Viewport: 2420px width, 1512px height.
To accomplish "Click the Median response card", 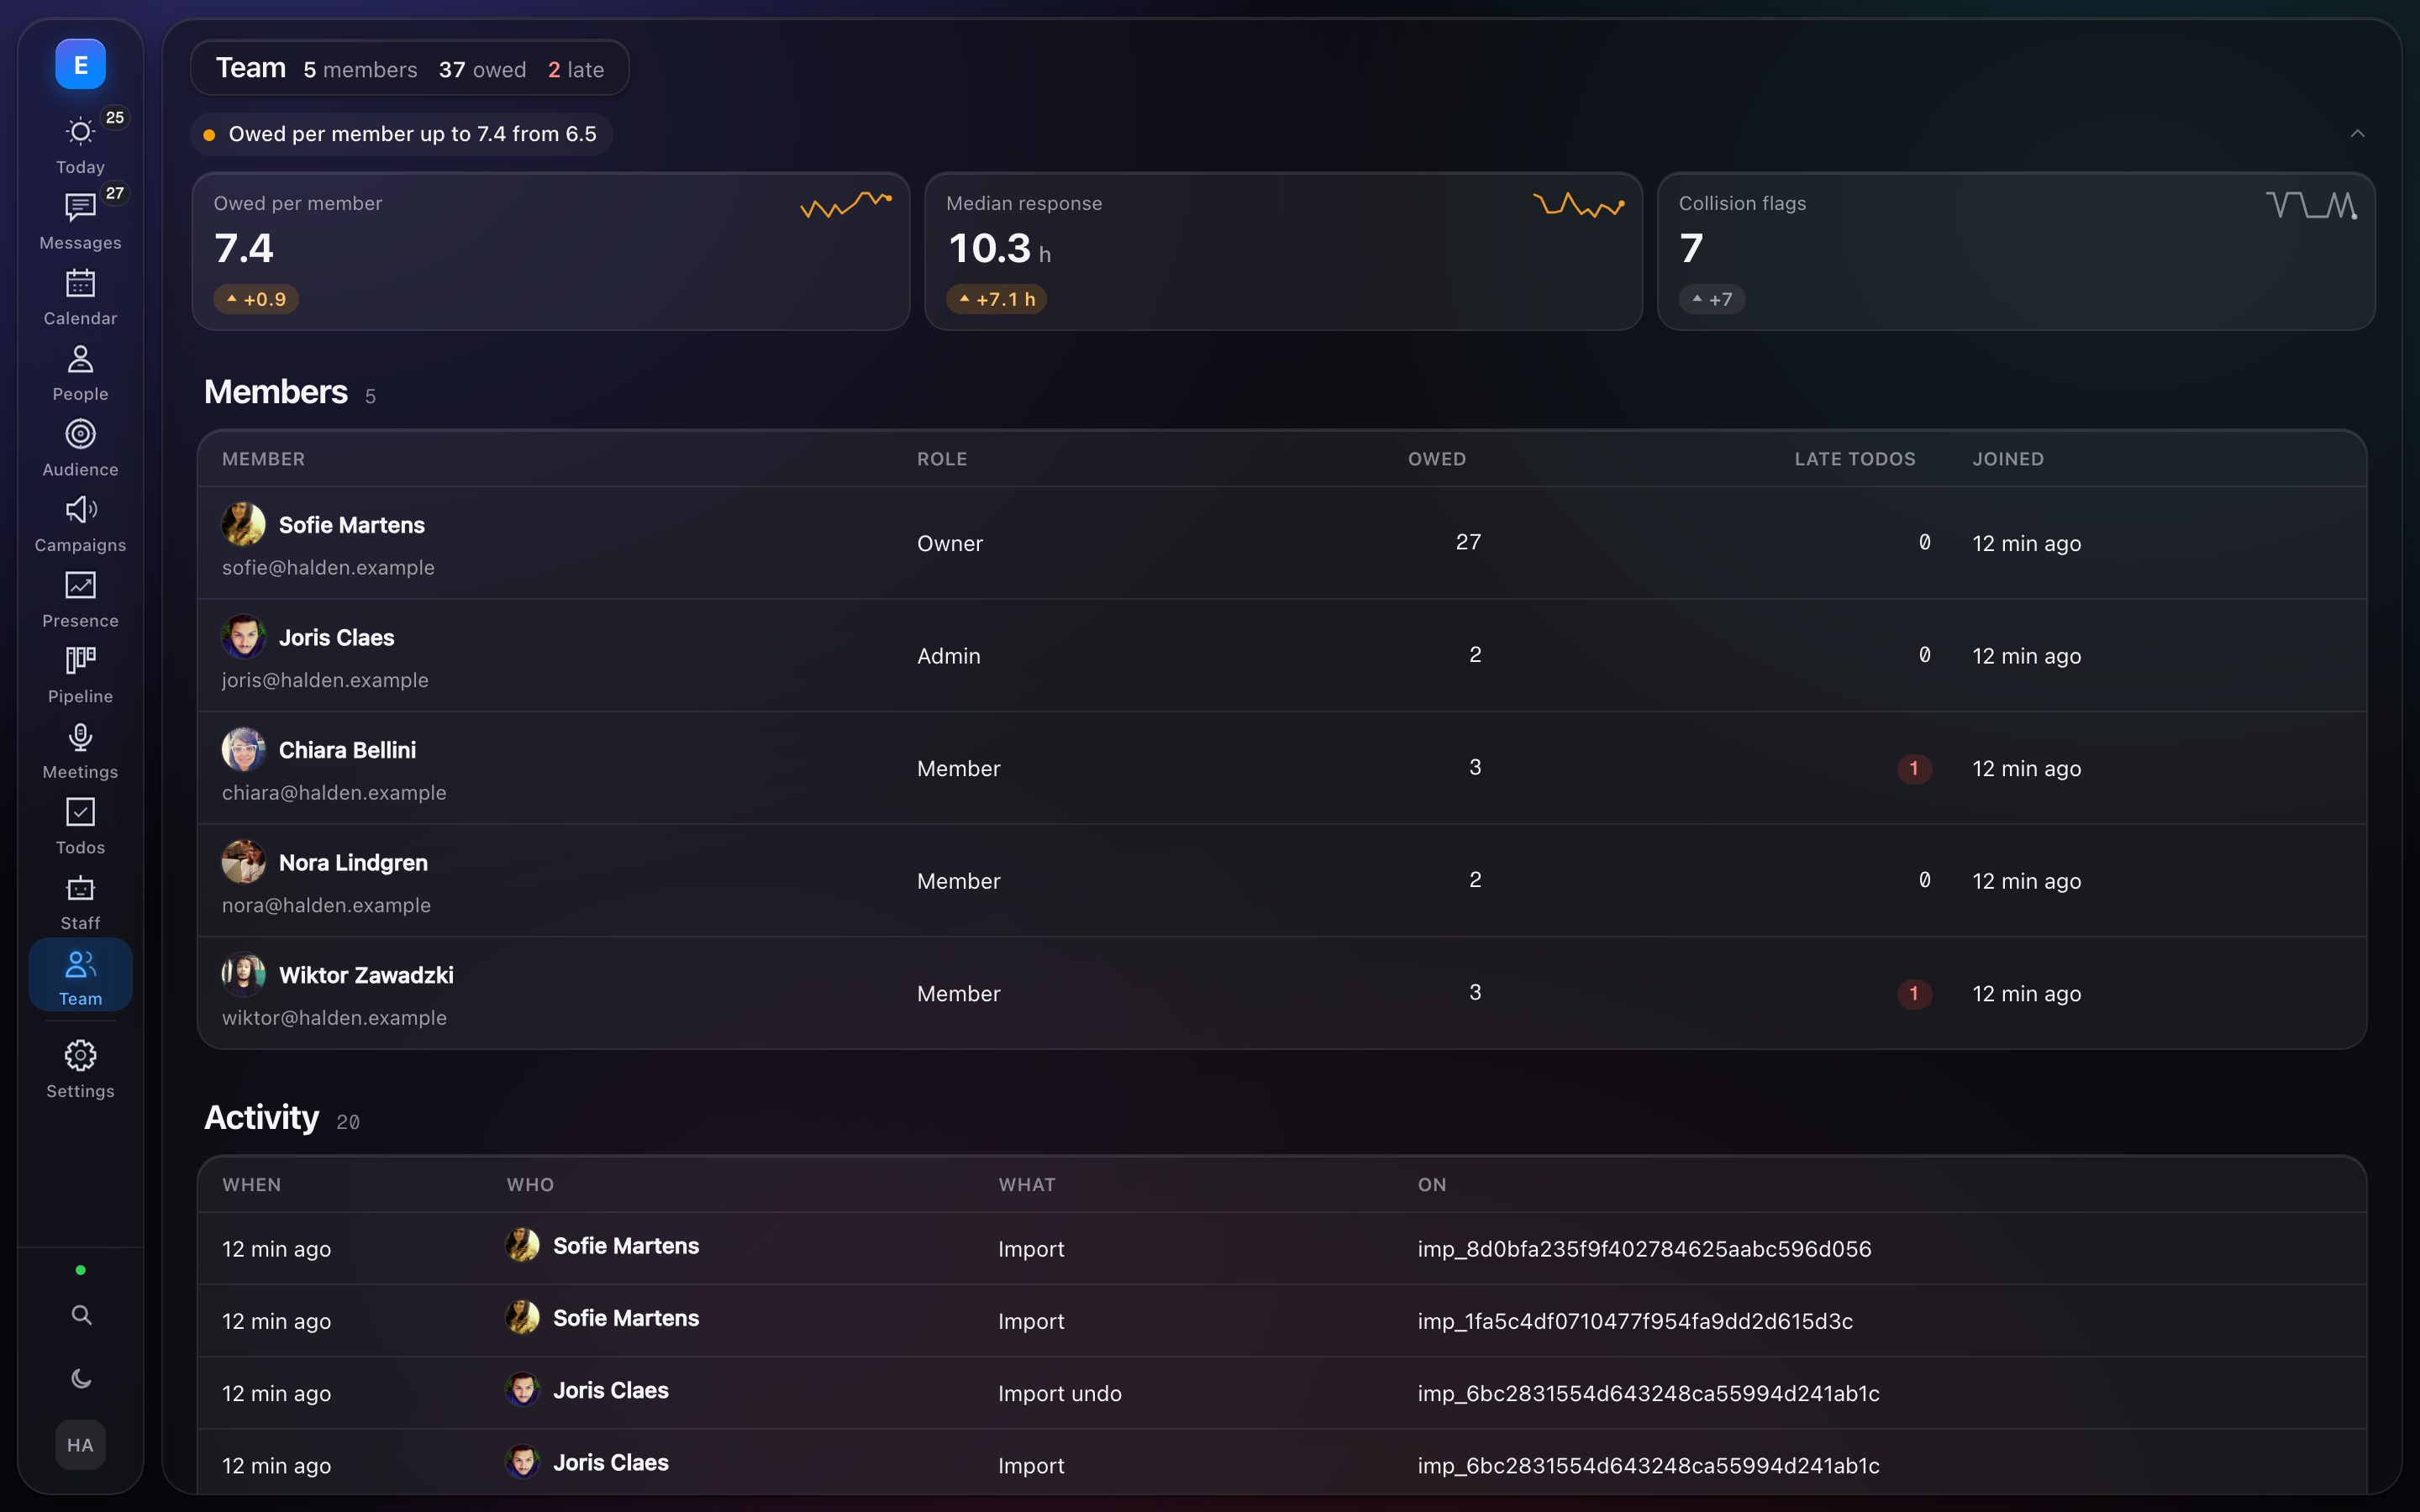I will (1283, 251).
